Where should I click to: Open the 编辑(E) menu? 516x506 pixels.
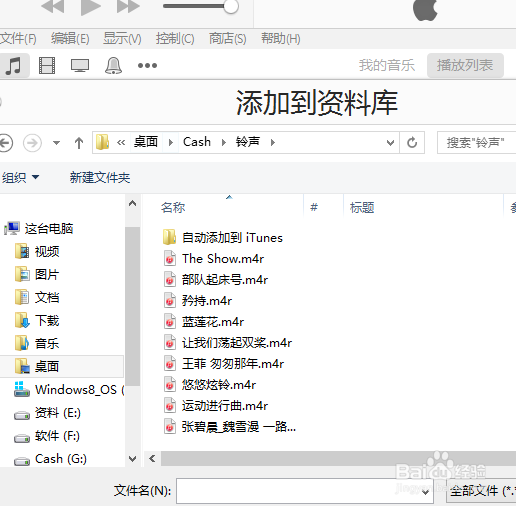(70, 39)
